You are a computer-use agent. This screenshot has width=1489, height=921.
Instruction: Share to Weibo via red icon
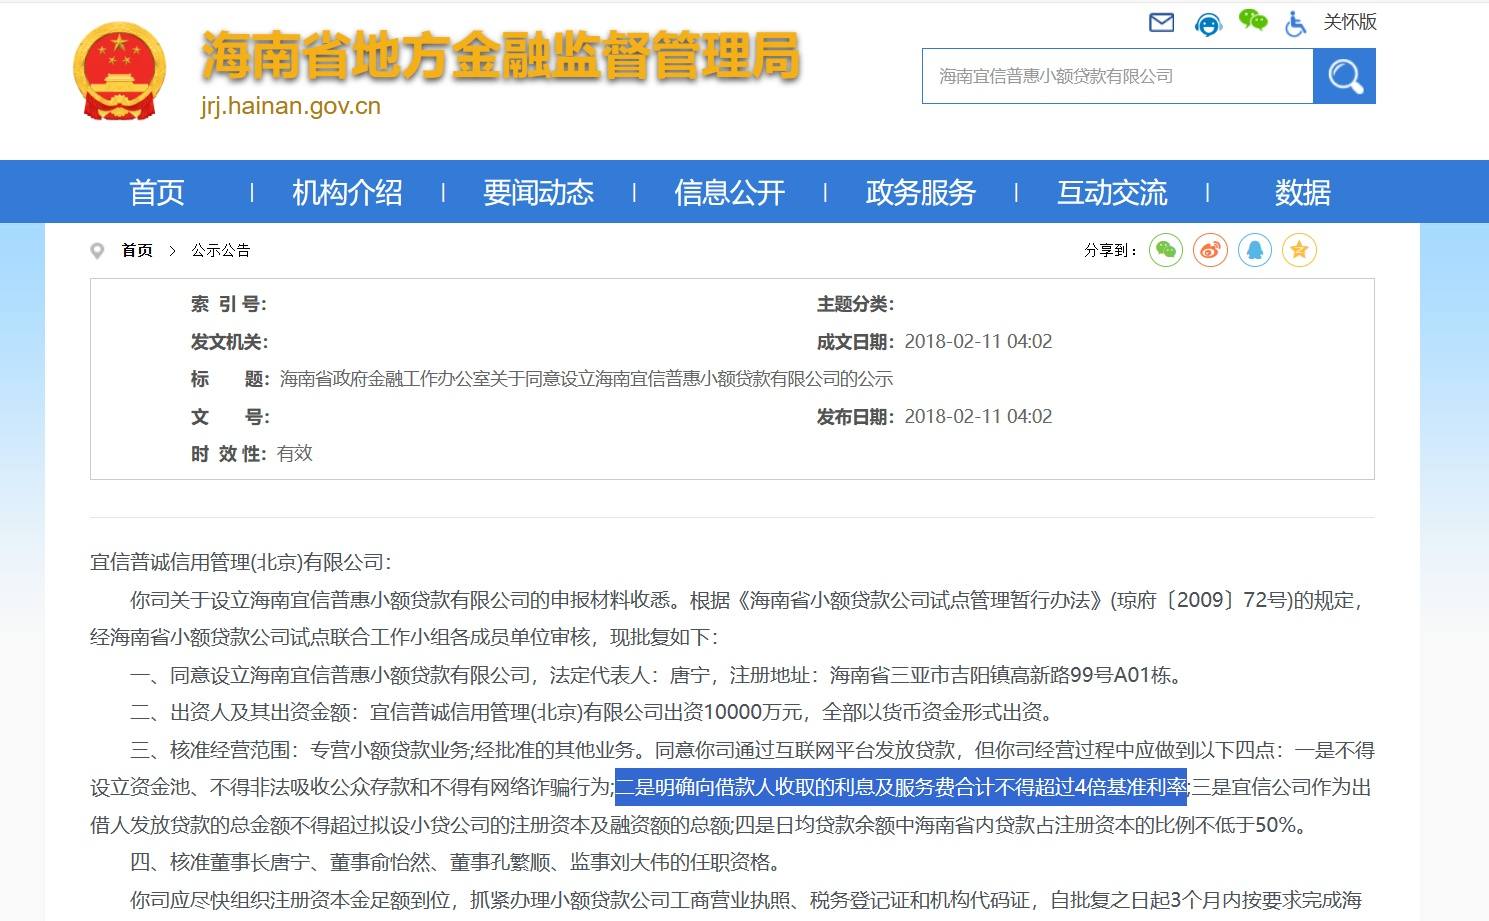pos(1210,250)
